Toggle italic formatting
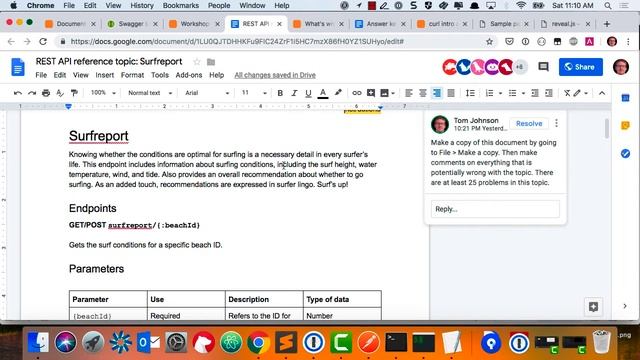 (x=294, y=93)
